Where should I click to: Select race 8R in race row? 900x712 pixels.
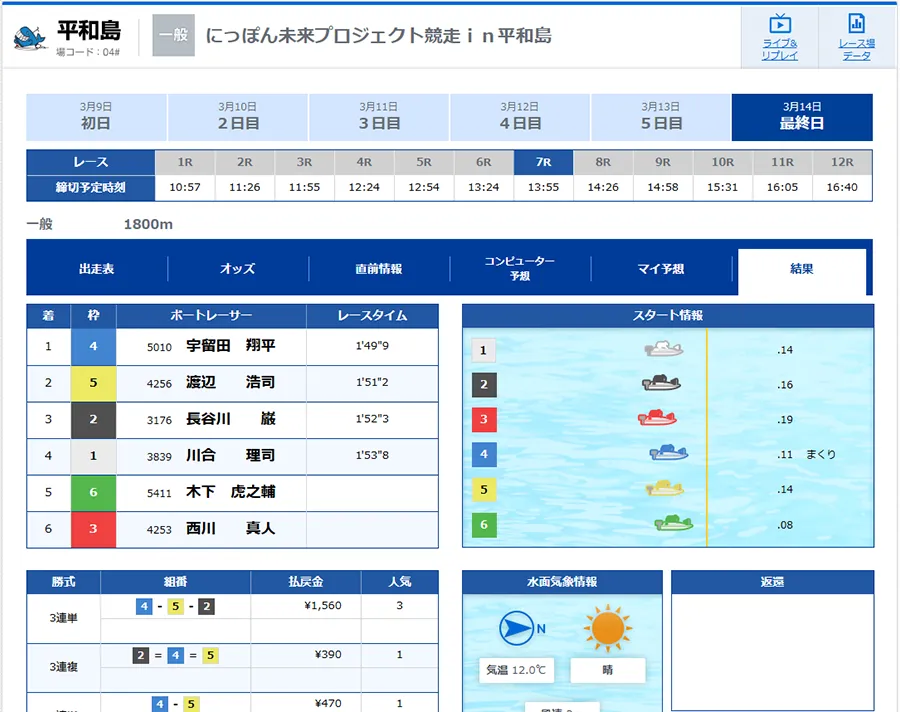coord(603,162)
